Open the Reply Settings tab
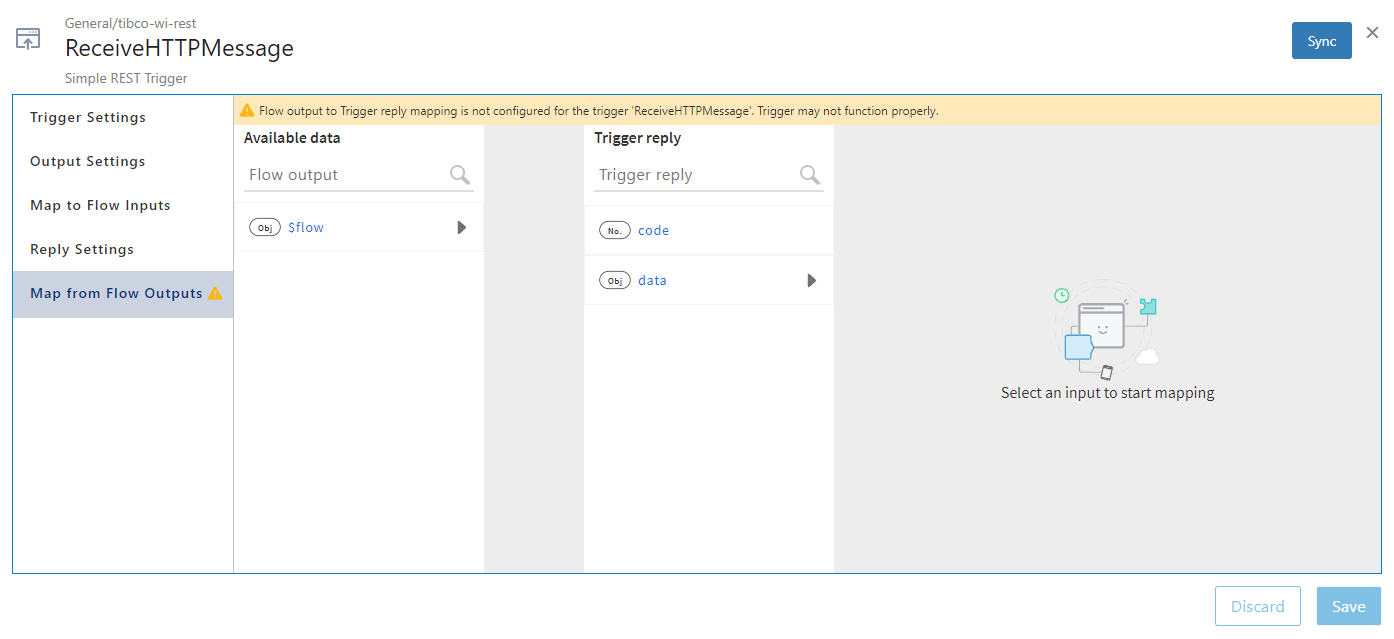The height and width of the screenshot is (639, 1394). pyautogui.click(x=82, y=249)
